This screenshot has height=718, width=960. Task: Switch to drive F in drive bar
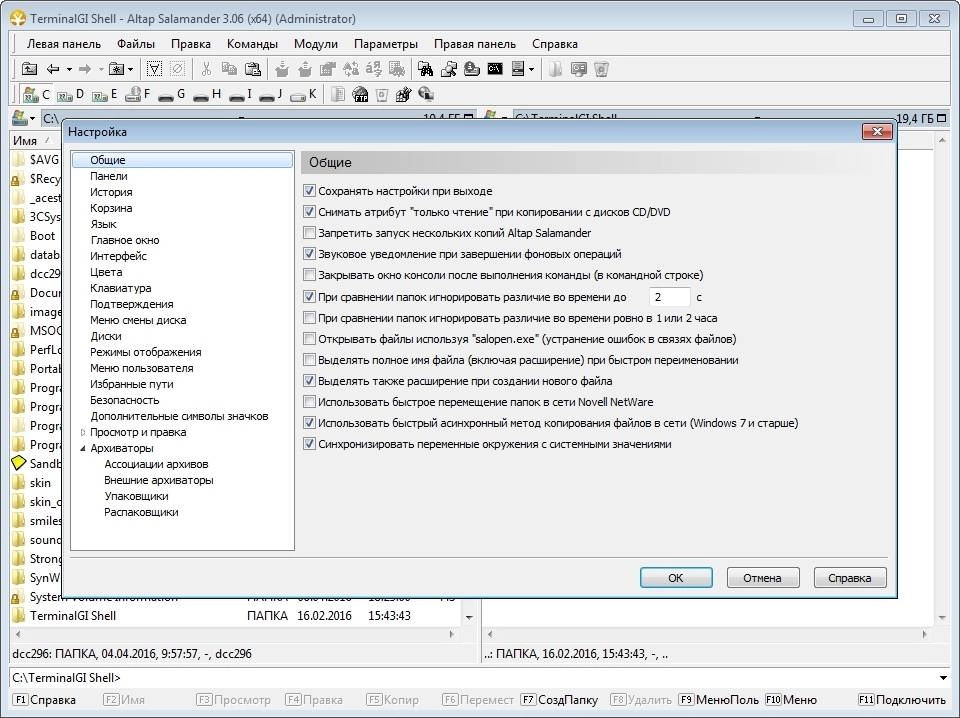pos(138,94)
